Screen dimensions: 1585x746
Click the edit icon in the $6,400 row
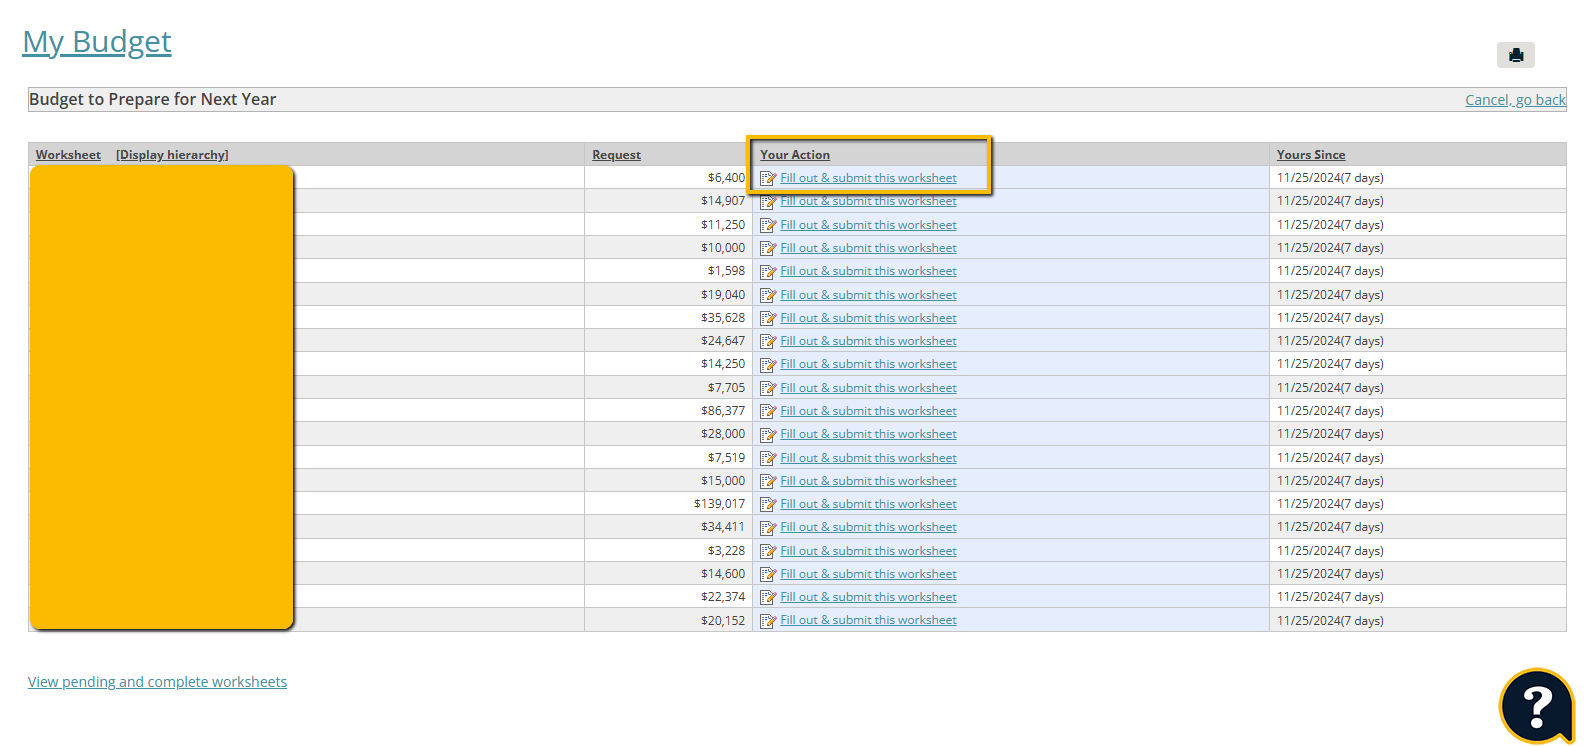point(768,179)
